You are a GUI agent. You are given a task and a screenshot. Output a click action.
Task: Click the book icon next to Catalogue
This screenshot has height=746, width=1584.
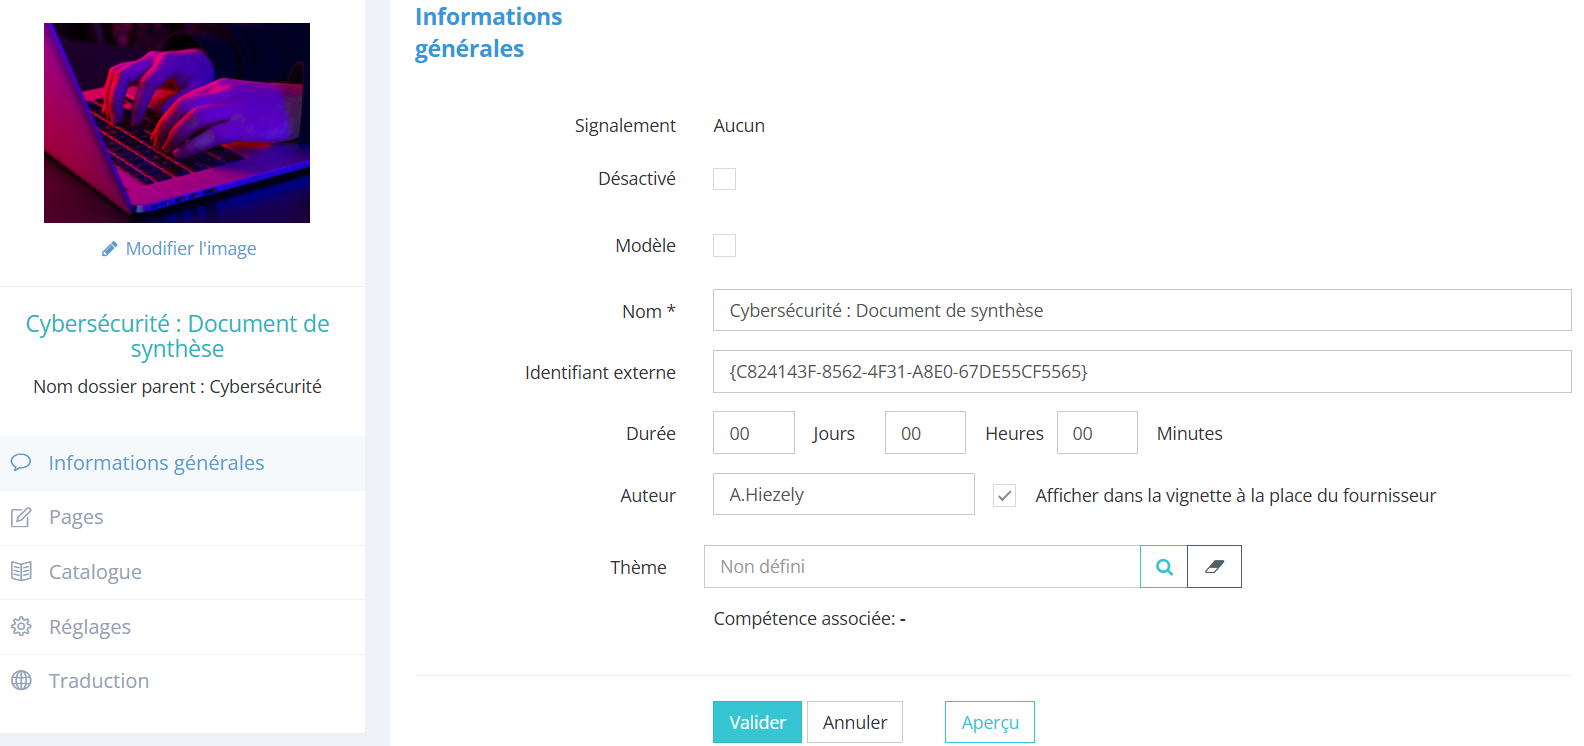[21, 571]
